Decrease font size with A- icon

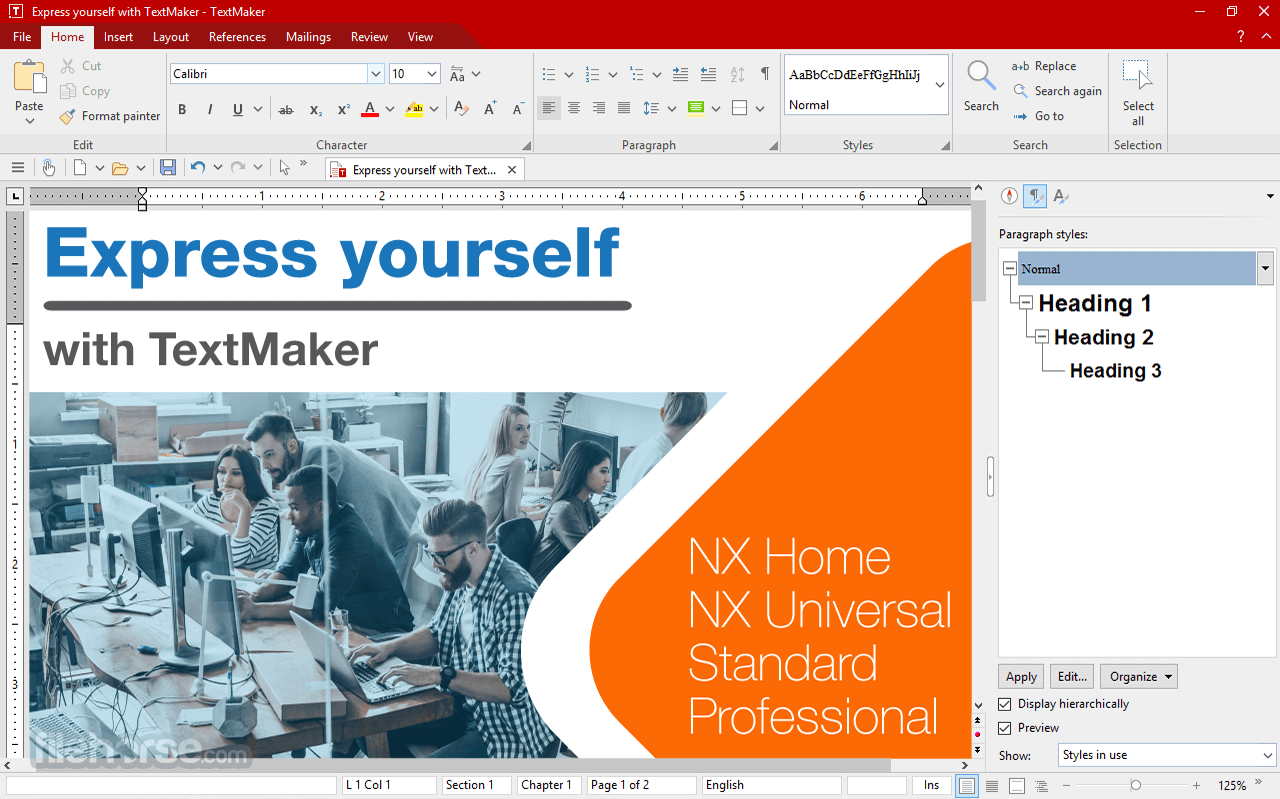(x=518, y=109)
